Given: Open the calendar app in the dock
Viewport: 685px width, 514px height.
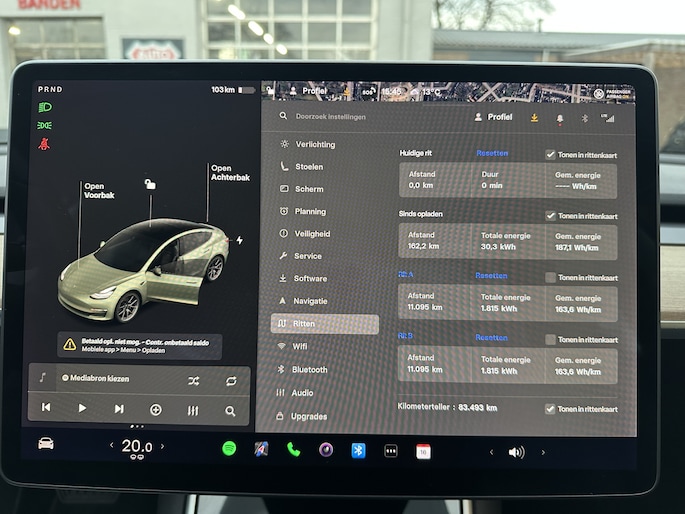Looking at the screenshot, I should tap(423, 450).
